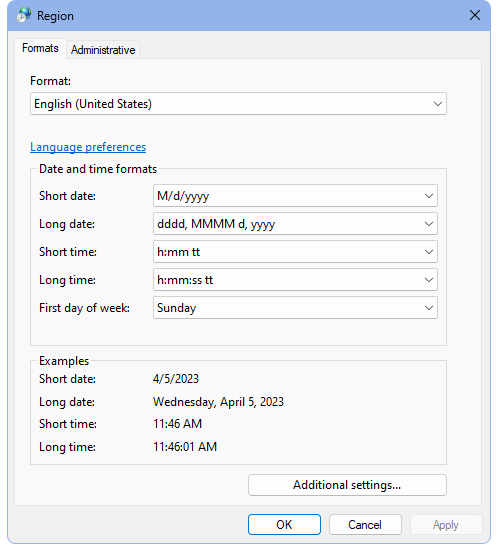The width and height of the screenshot is (498, 551).
Task: Click the Cancel button
Action: (365, 525)
